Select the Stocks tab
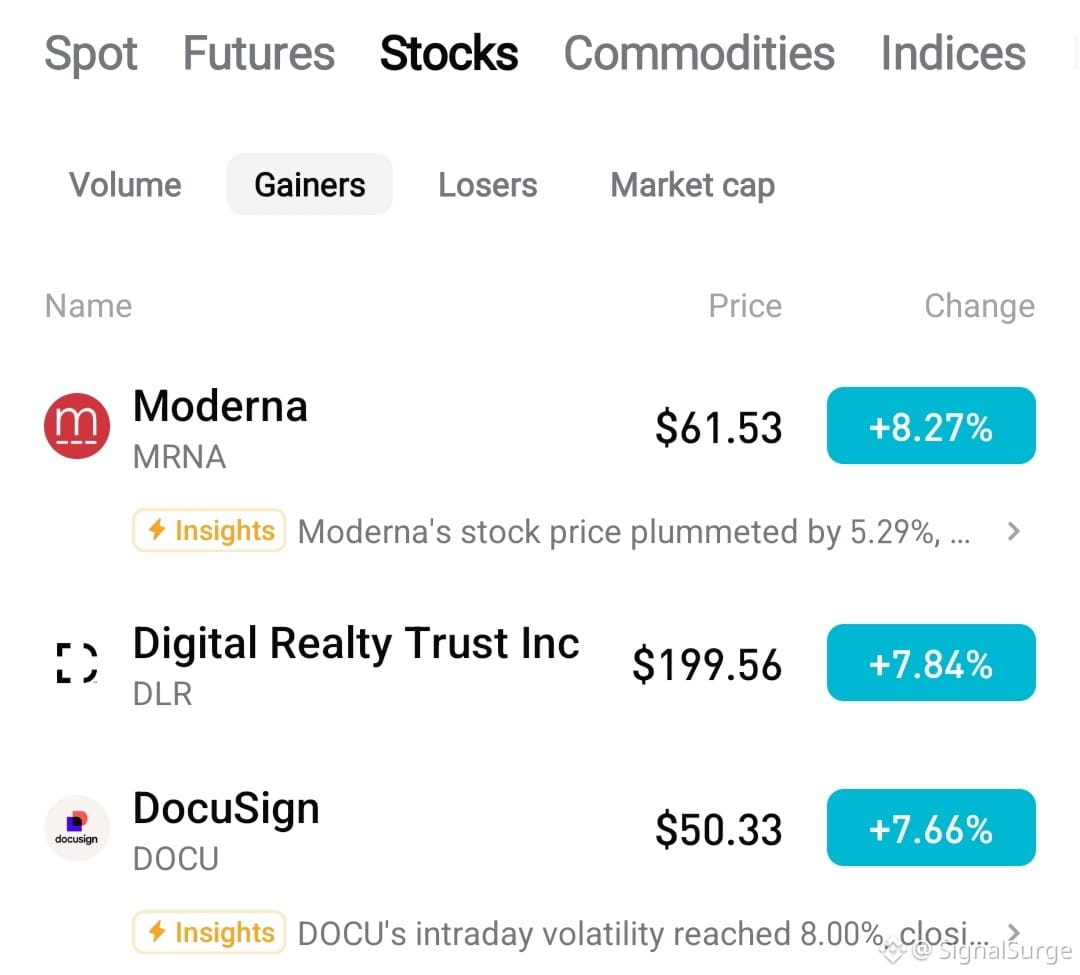The width and height of the screenshot is (1080, 975). pyautogui.click(x=449, y=54)
